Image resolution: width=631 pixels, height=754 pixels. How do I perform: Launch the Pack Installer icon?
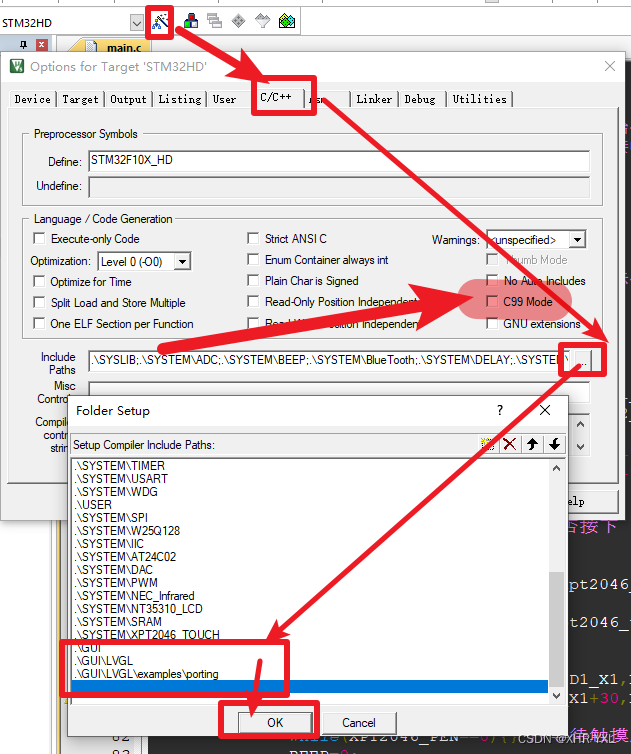(287, 21)
